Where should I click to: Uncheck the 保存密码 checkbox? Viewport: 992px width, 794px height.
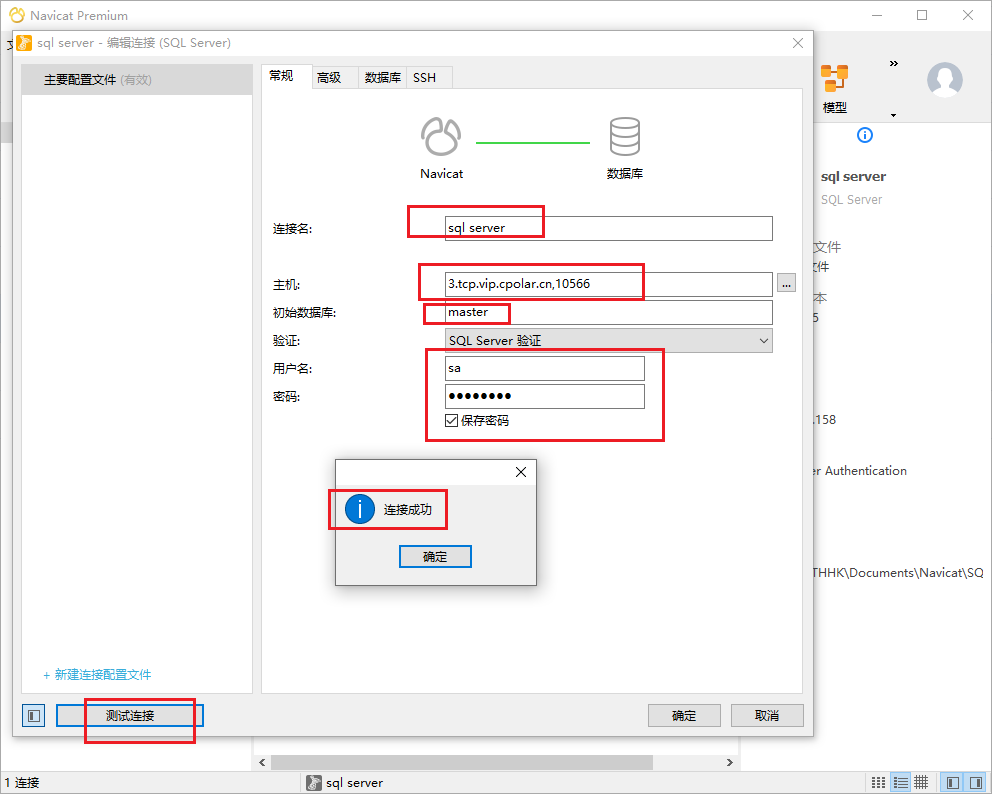point(452,421)
